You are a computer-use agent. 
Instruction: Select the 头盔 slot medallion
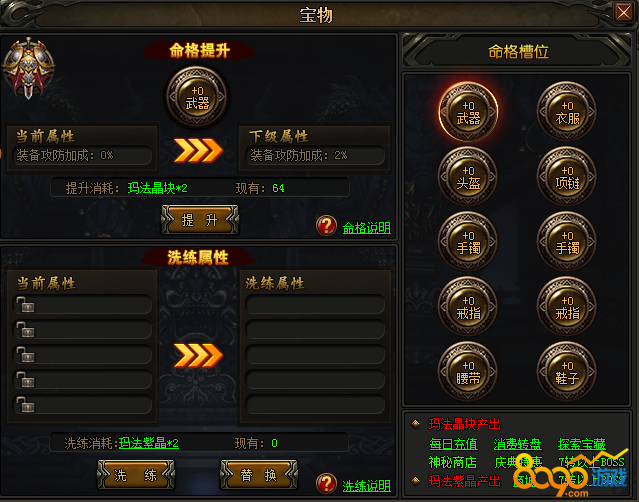pyautogui.click(x=468, y=176)
